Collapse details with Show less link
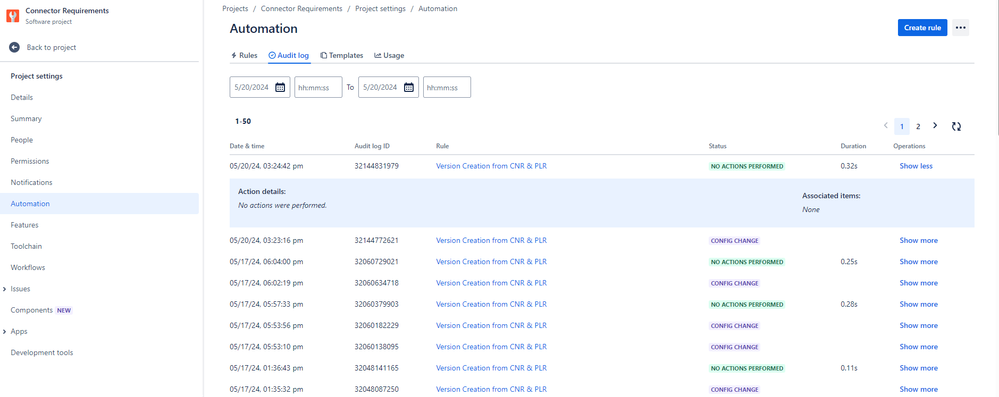 tap(916, 166)
